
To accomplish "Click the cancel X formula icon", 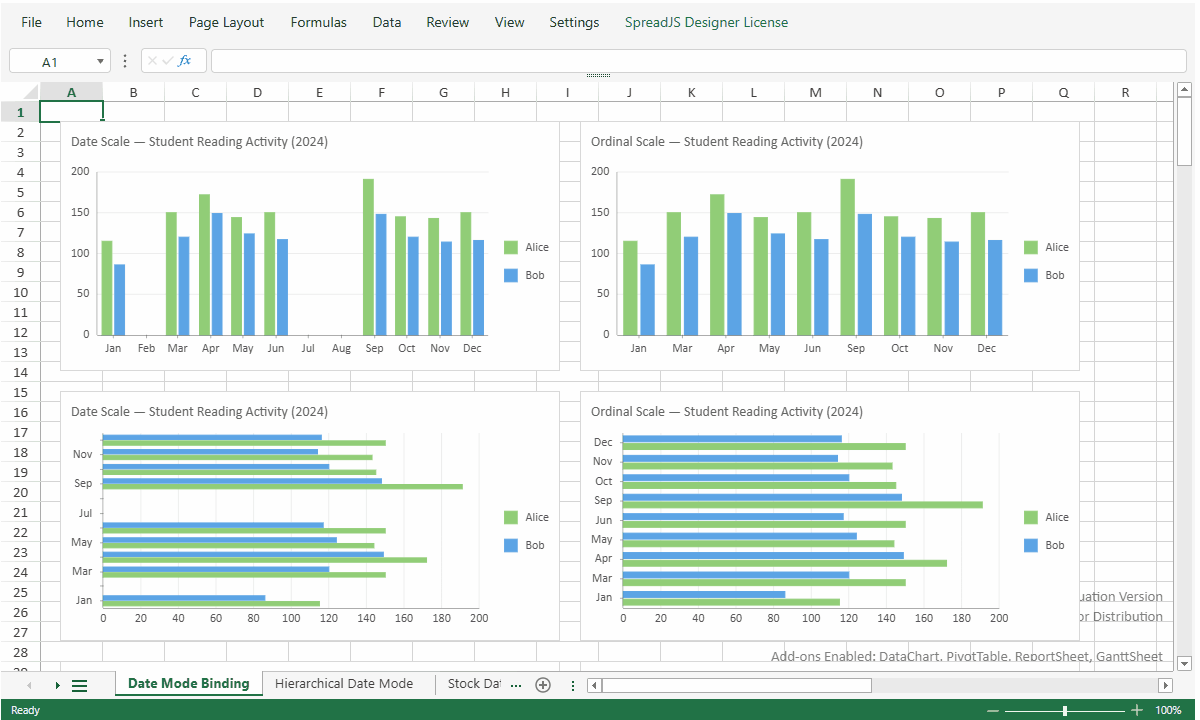I will pos(152,61).
